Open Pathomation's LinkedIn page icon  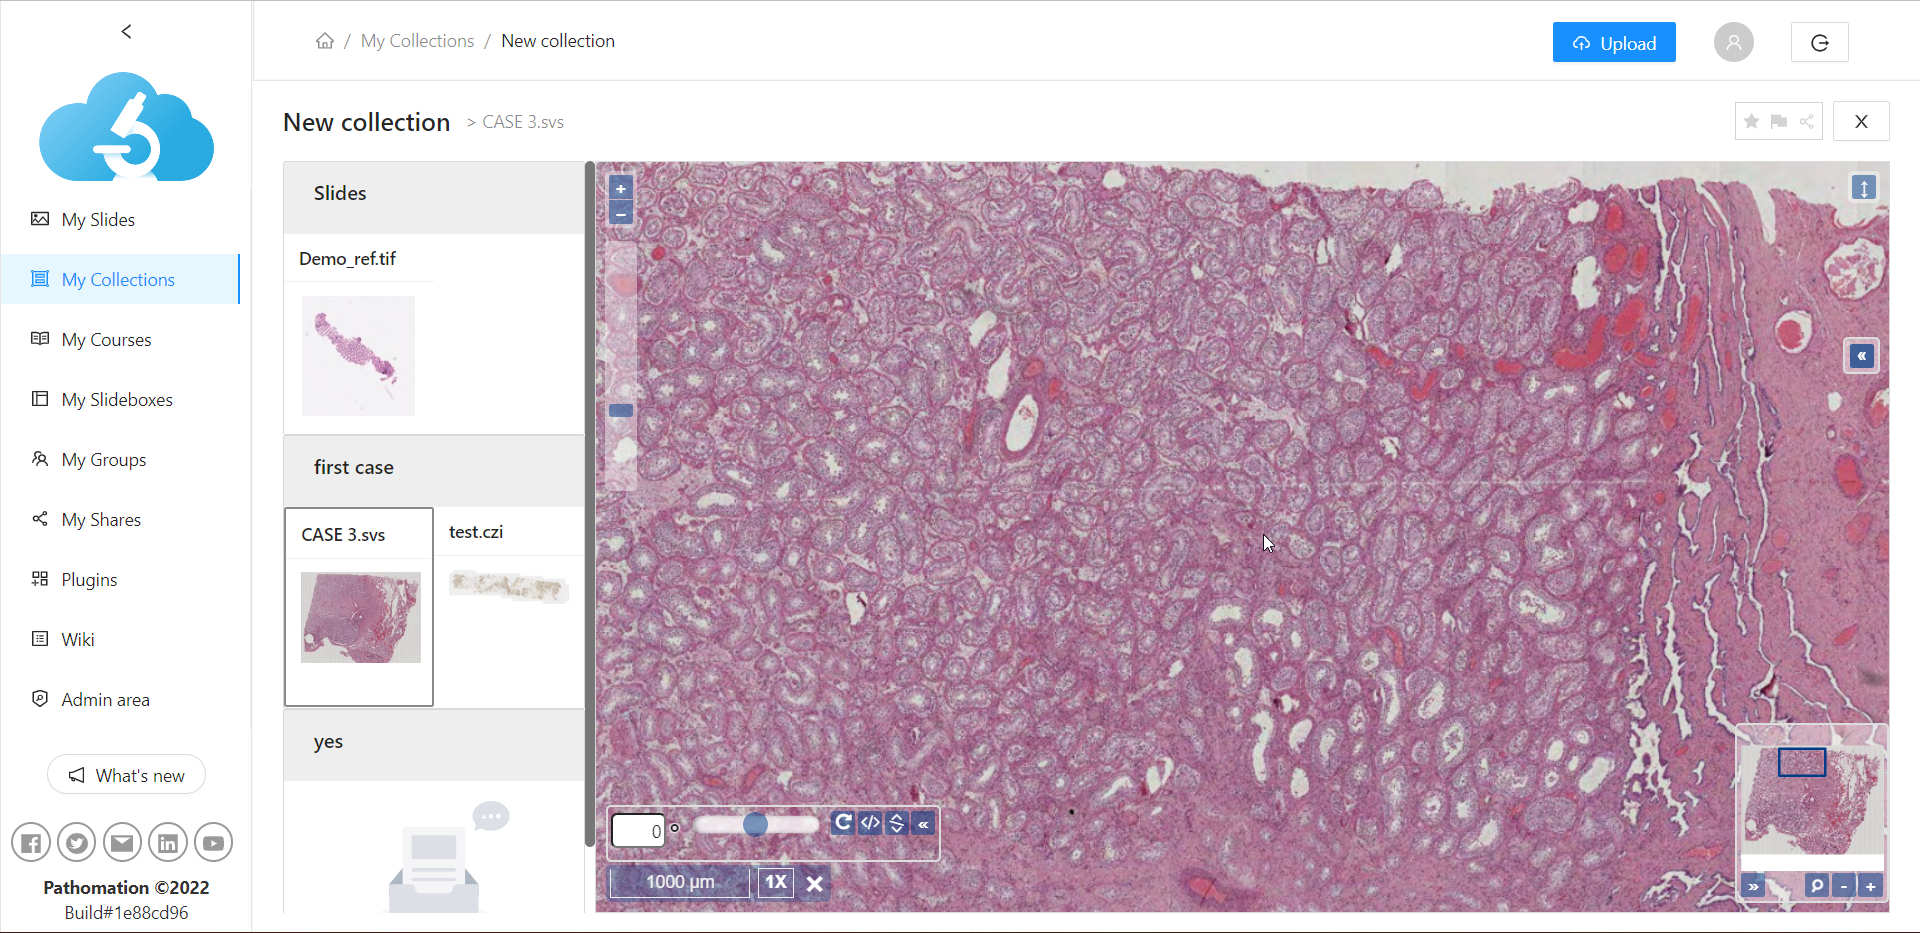167,843
